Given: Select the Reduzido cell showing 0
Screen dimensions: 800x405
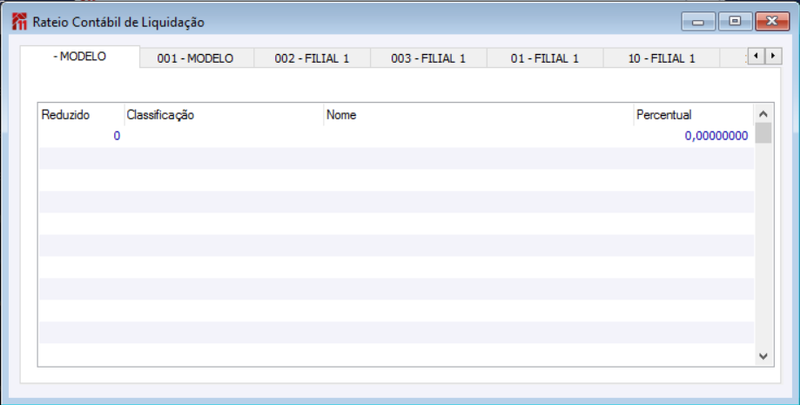Looking at the screenshot, I should 81,136.
